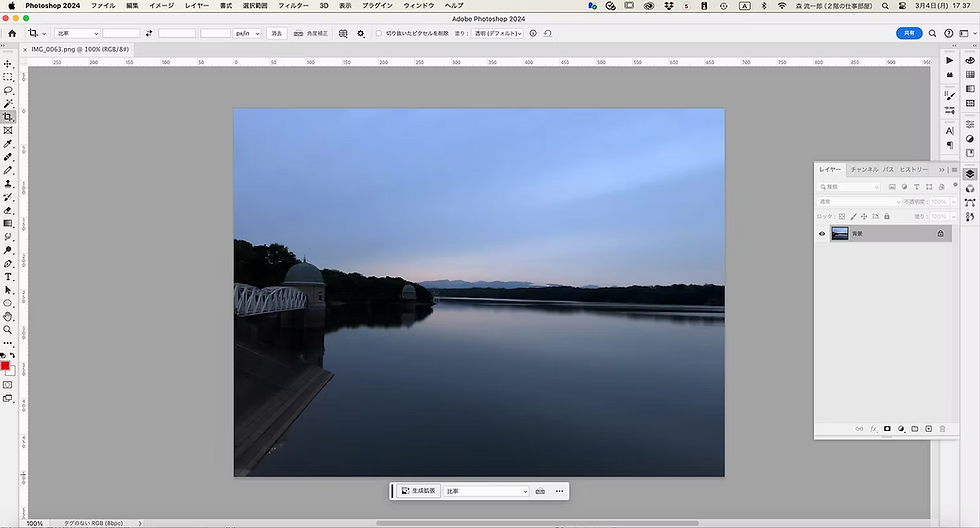Image resolution: width=980 pixels, height=528 pixels.
Task: Select the Horizontal Type tool
Action: [x=8, y=277]
